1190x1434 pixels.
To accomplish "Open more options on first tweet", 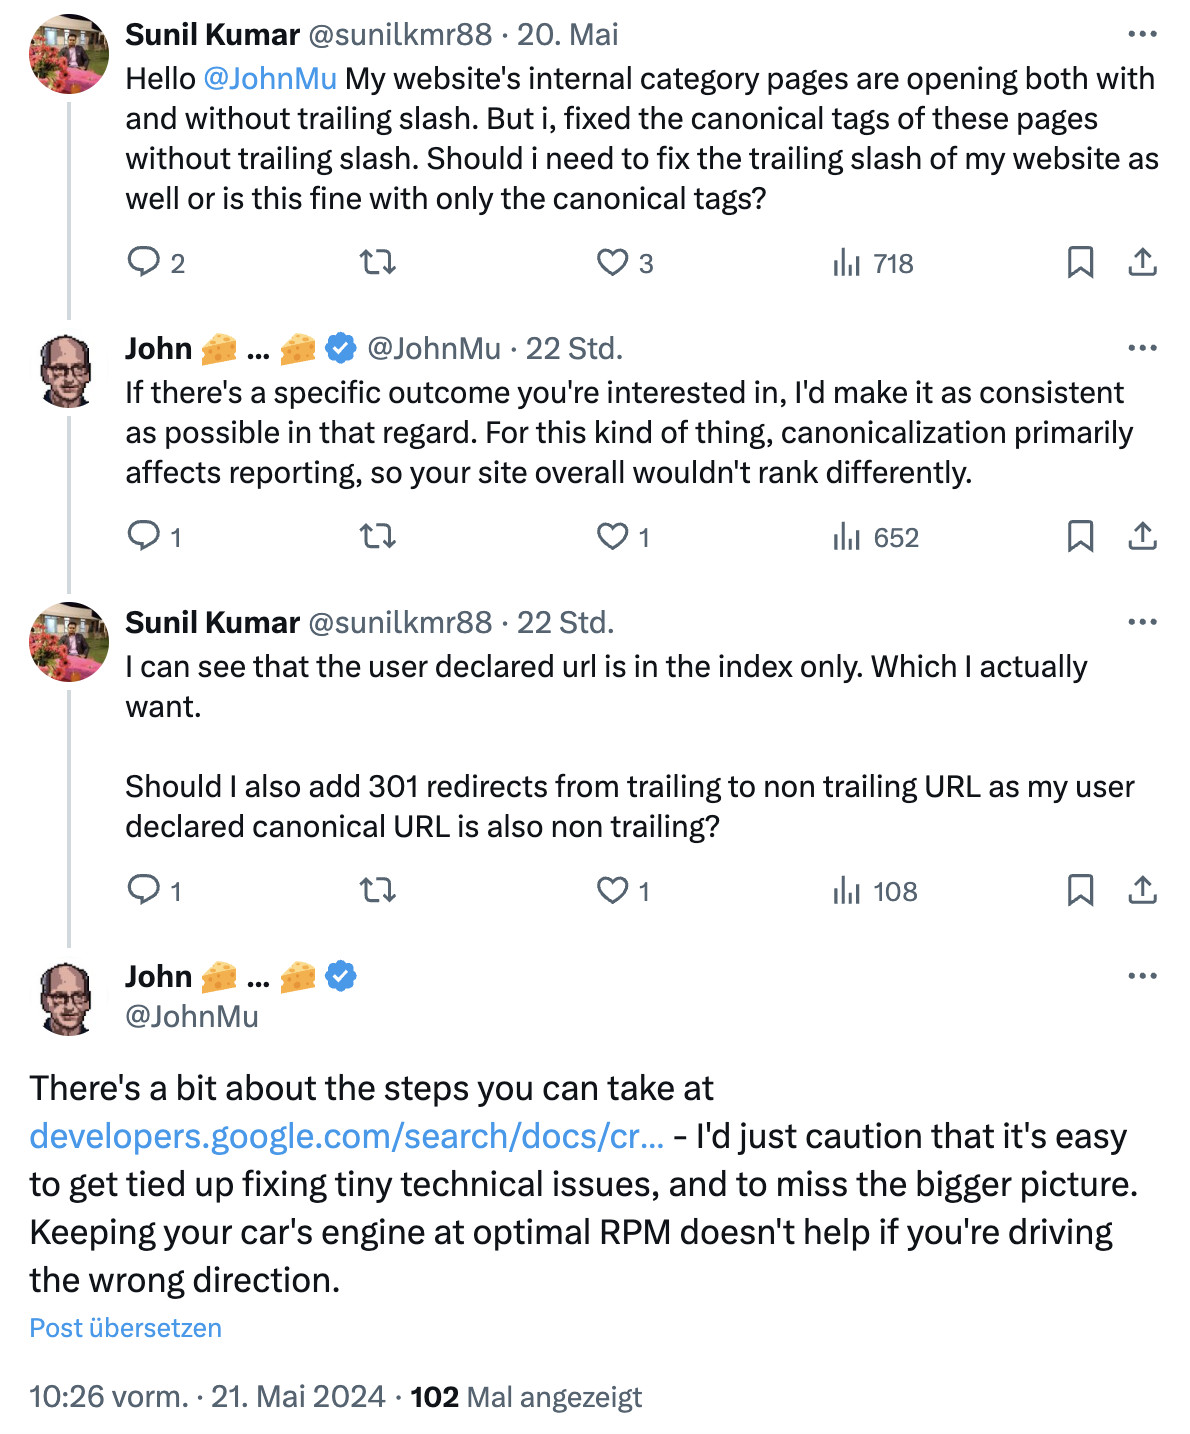I will click(1142, 34).
